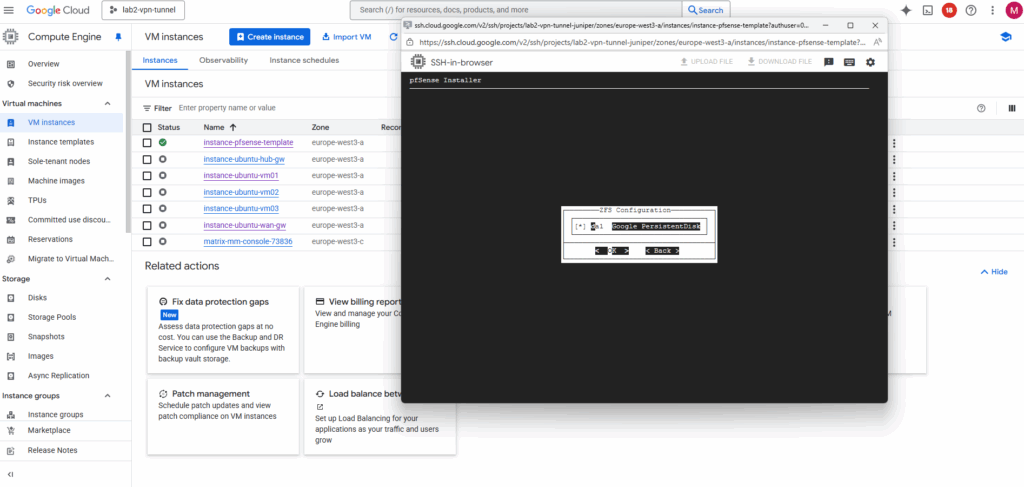This screenshot has height=487, width=1024.
Task: Open the Google Cloud navigation hamburger menu
Action: (9, 10)
